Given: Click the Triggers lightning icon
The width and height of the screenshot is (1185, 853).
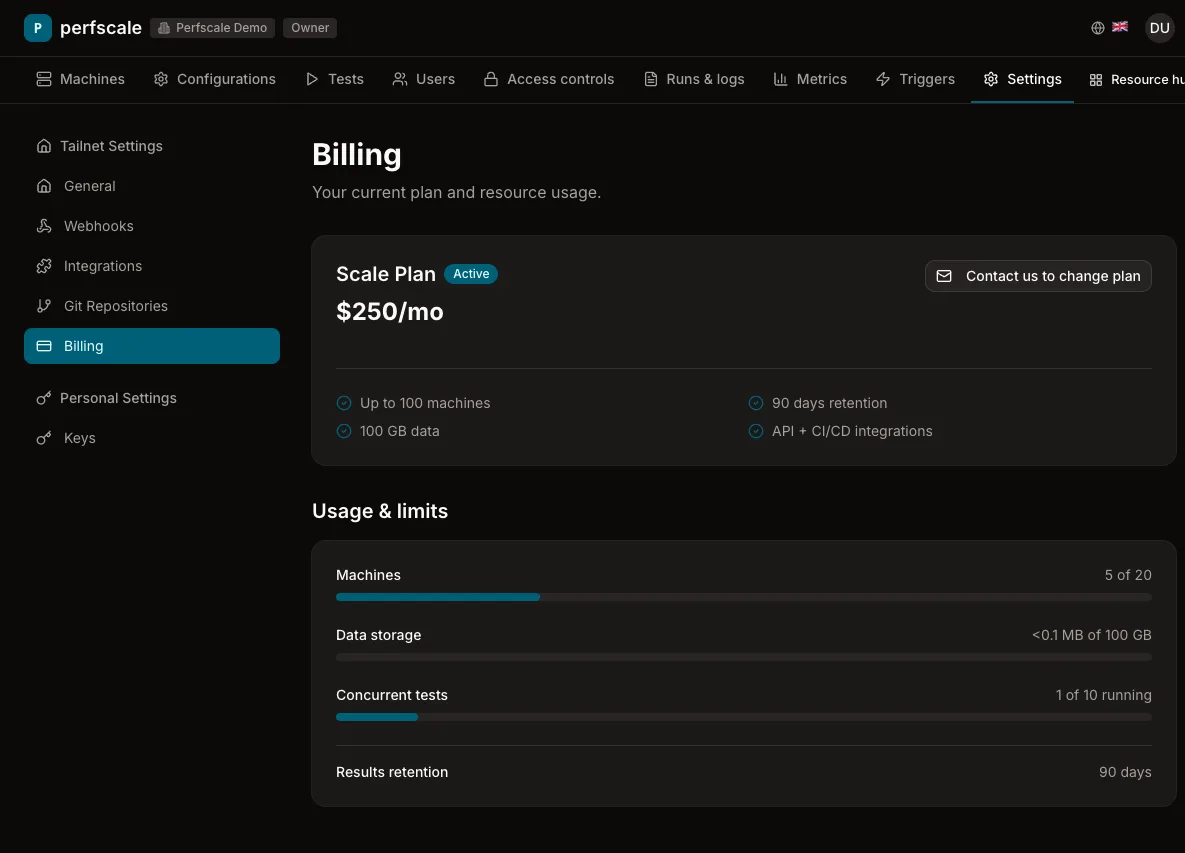Looking at the screenshot, I should pos(883,79).
